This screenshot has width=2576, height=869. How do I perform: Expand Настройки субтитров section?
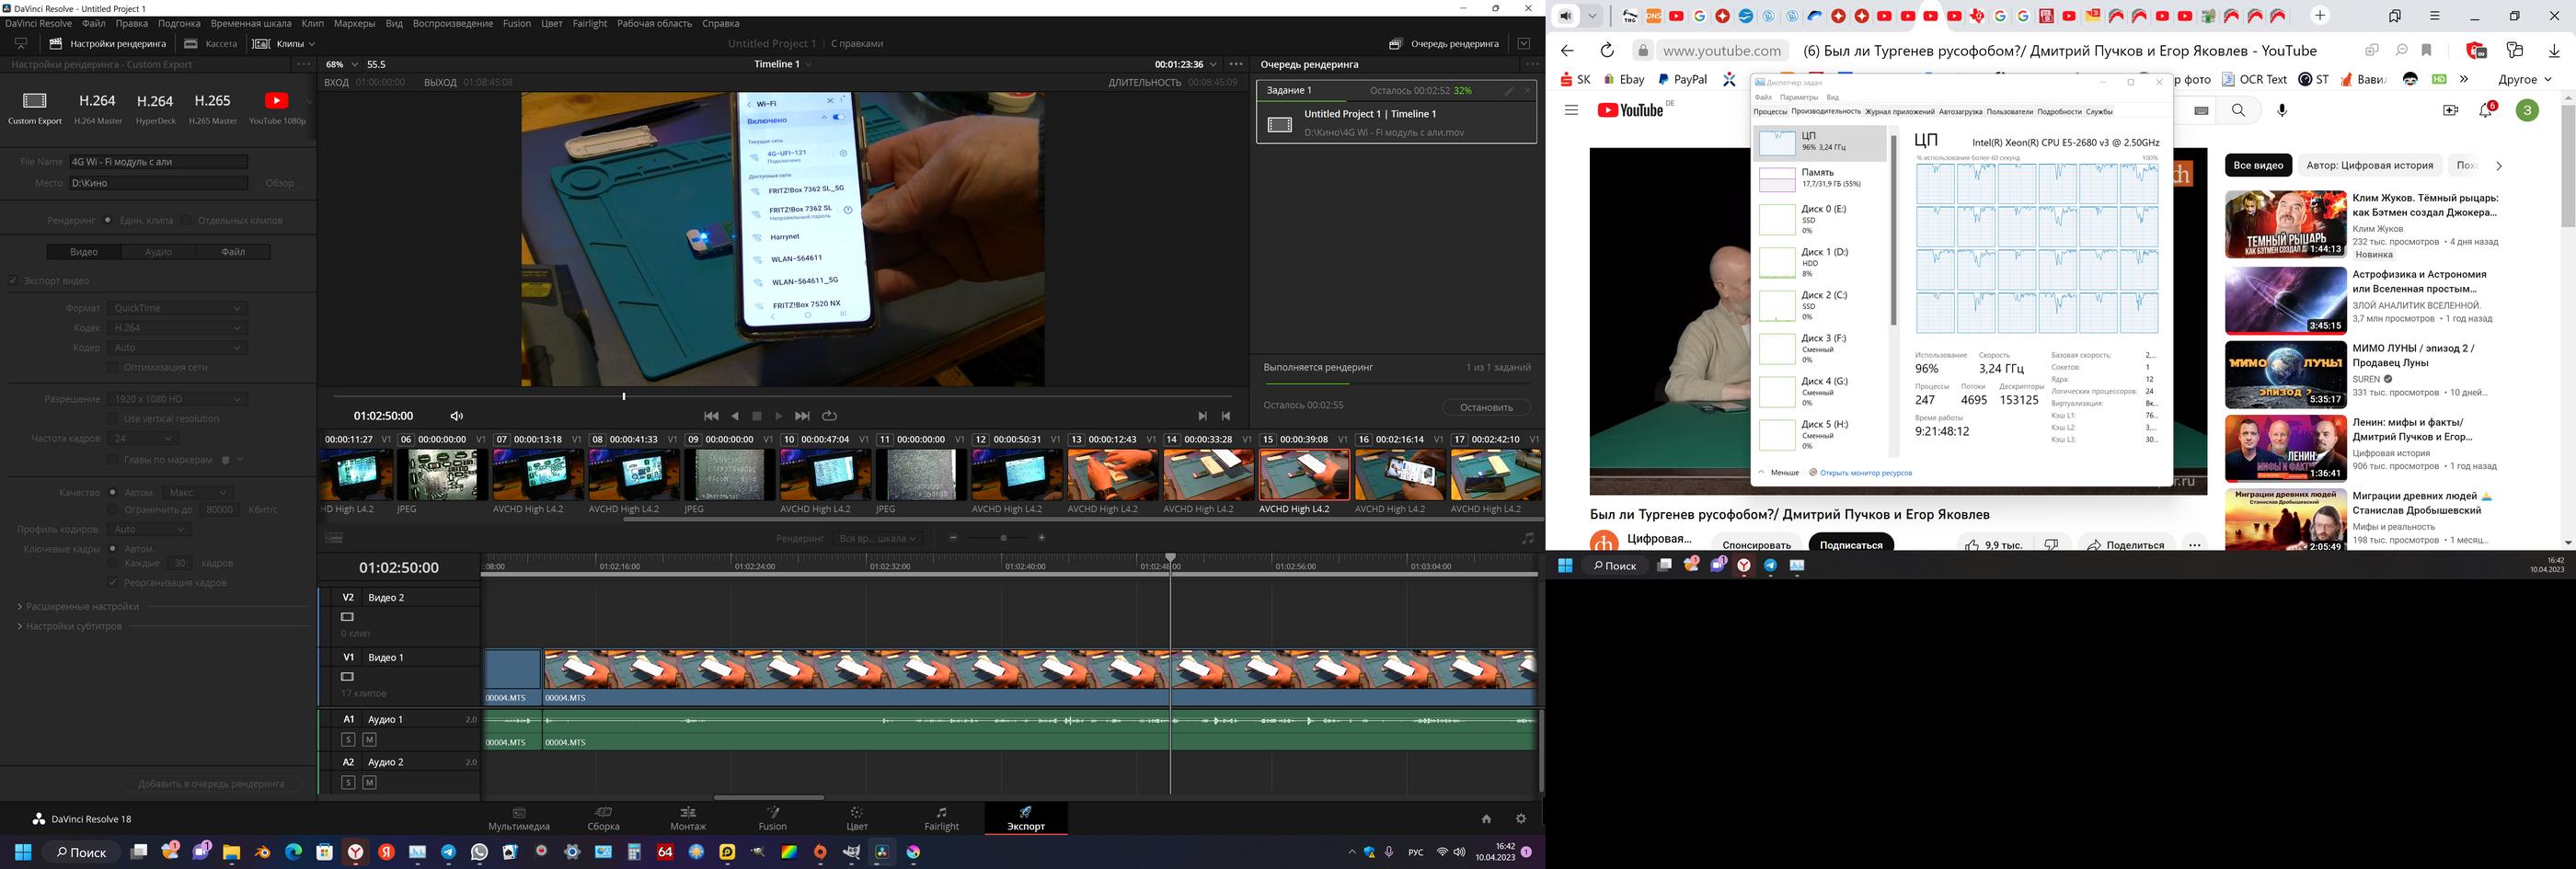68,627
